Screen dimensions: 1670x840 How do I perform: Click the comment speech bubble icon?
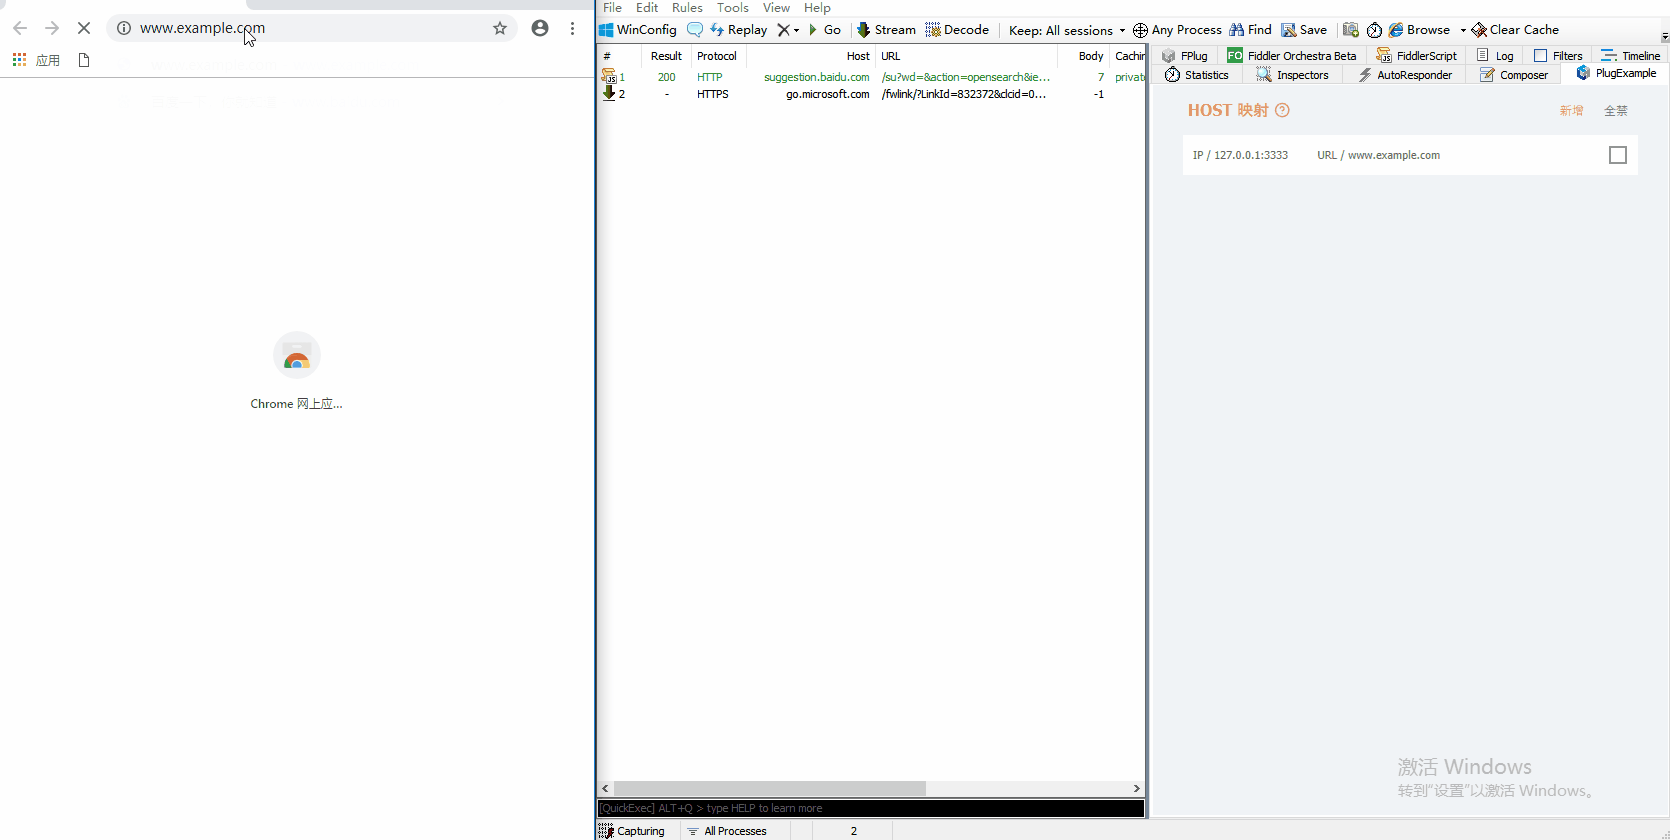695,30
